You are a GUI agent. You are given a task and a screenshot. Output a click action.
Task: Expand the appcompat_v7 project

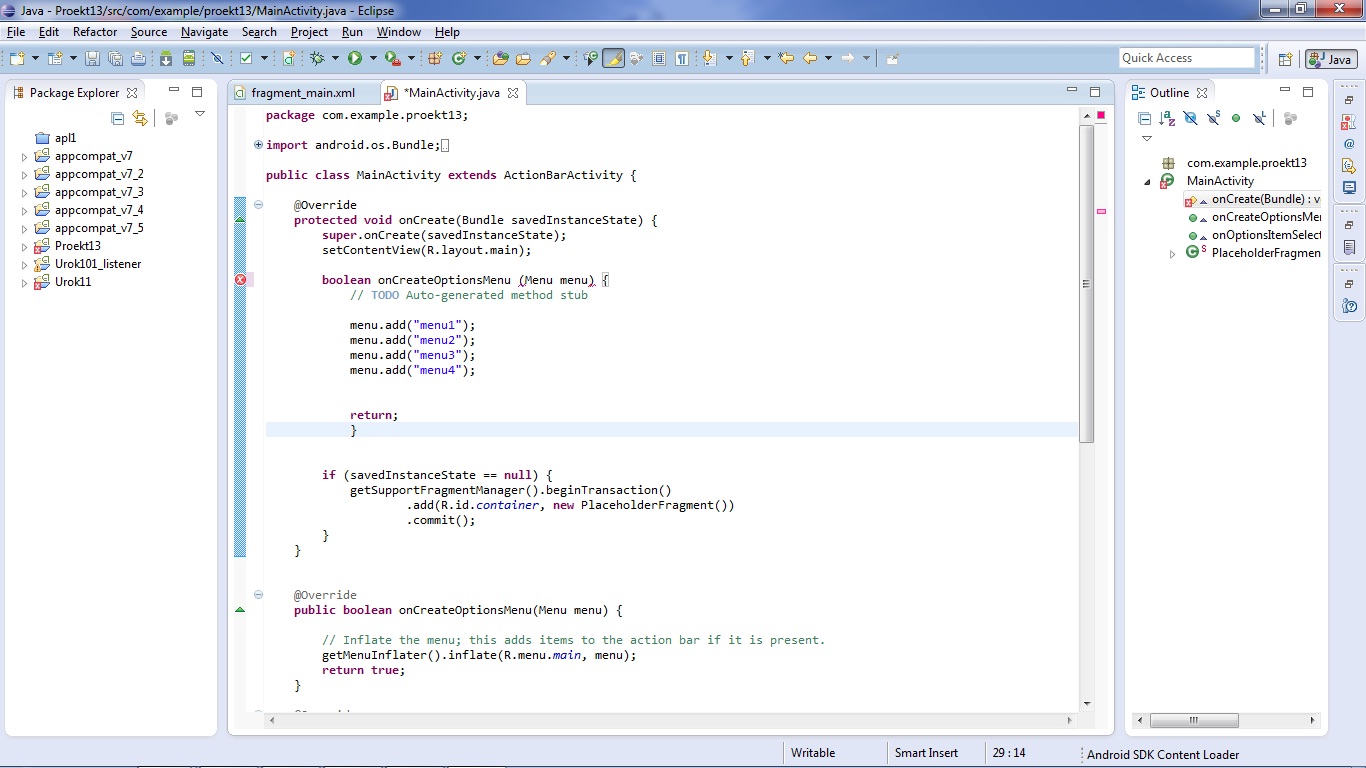pos(25,157)
